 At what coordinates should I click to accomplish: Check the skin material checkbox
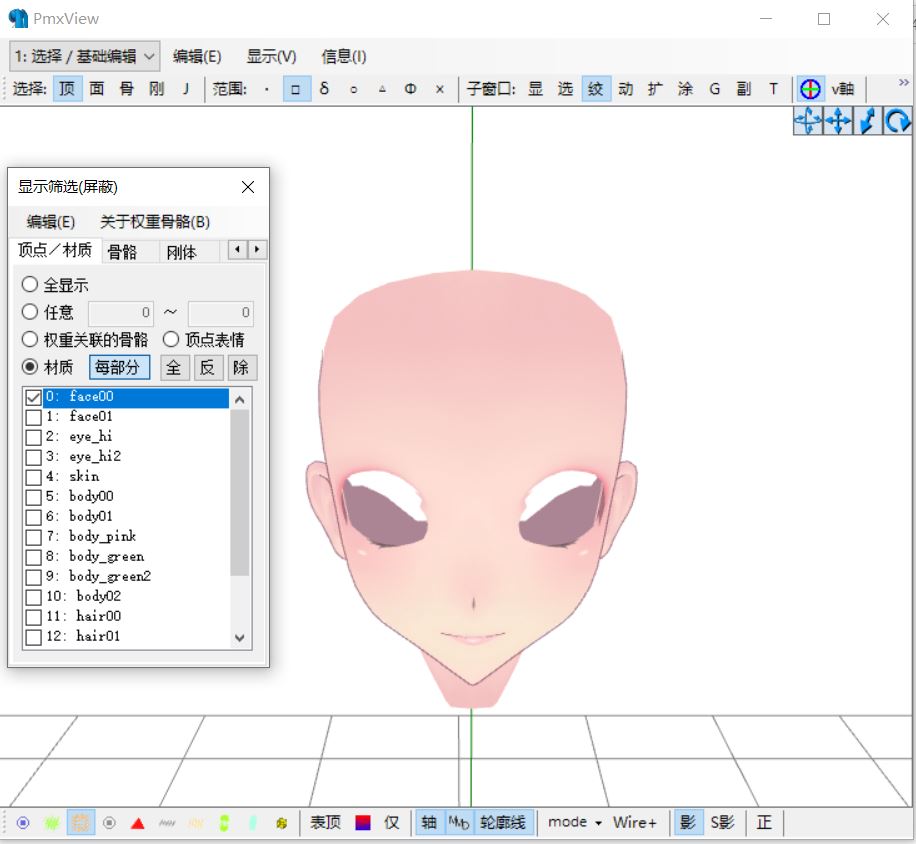click(33, 477)
